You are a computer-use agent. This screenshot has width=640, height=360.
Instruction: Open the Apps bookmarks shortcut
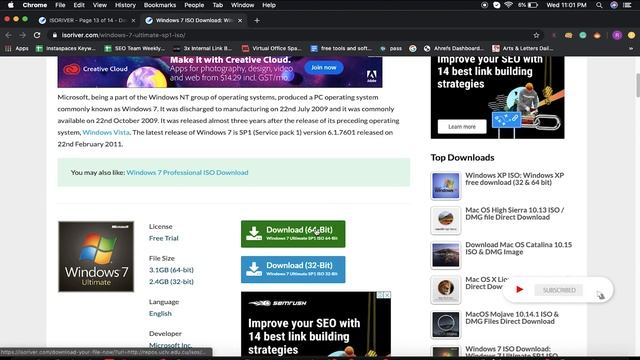click(17, 48)
